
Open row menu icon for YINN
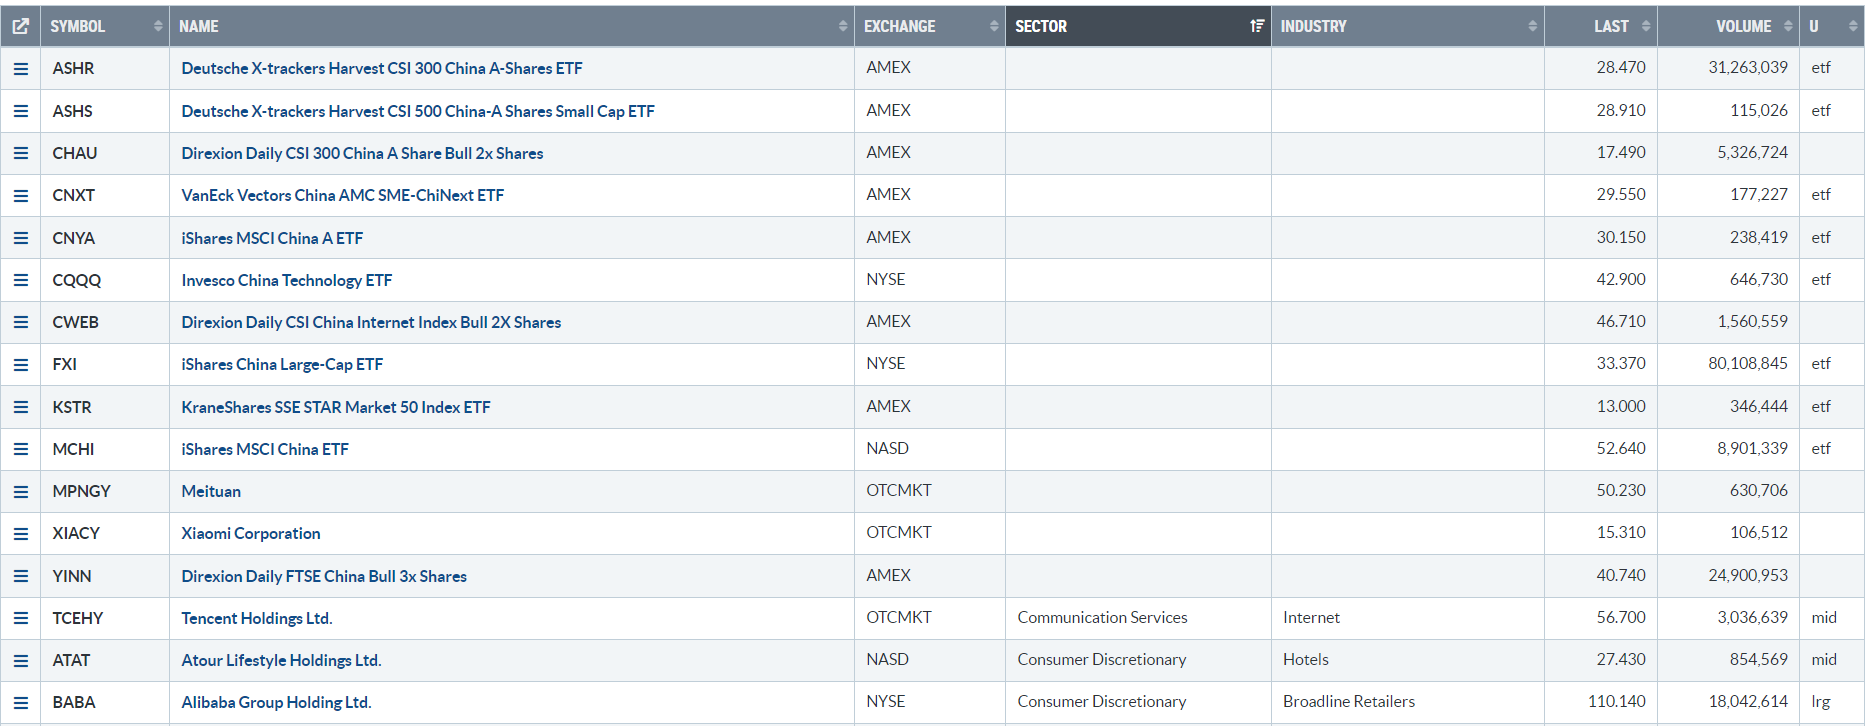click(x=20, y=576)
